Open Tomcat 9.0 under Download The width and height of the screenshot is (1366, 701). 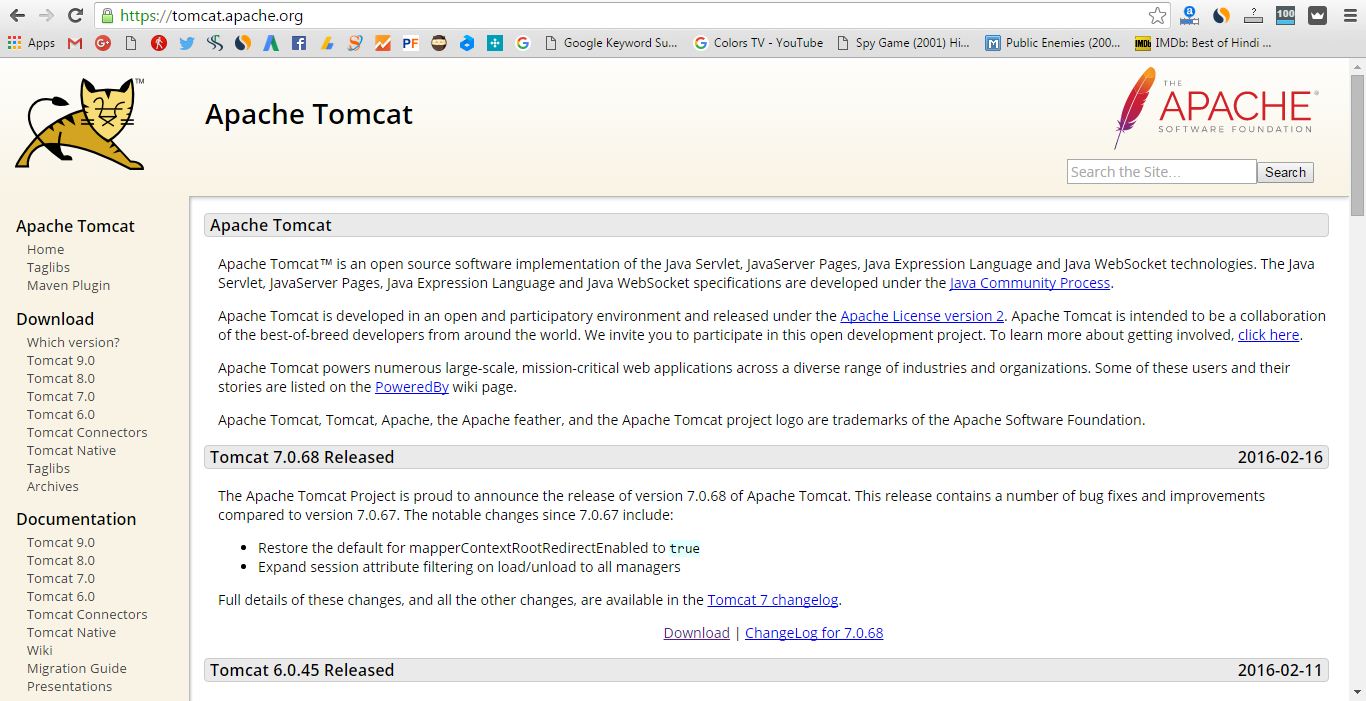click(x=61, y=360)
